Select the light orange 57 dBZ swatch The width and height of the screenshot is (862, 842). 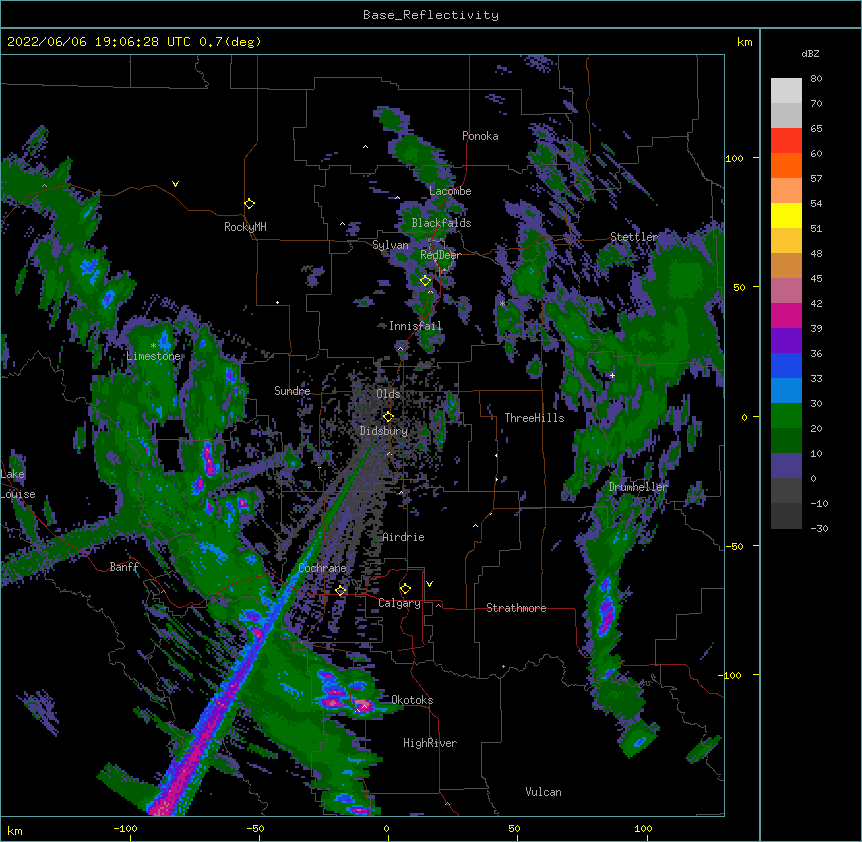pos(786,191)
